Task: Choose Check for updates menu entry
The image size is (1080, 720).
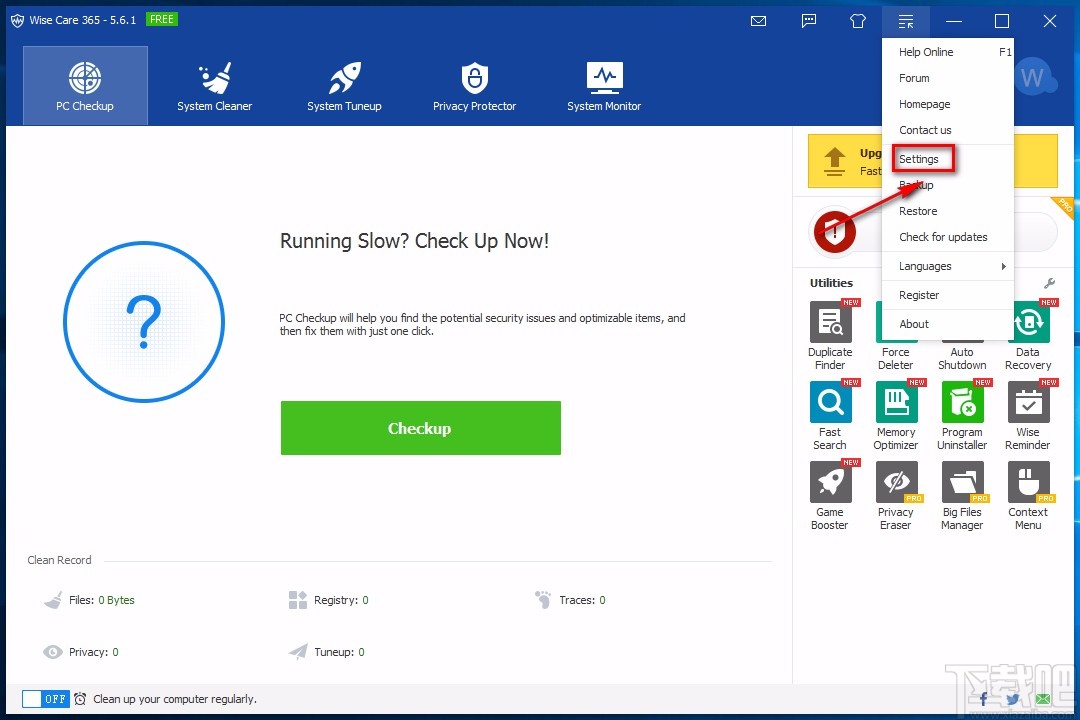Action: 943,237
